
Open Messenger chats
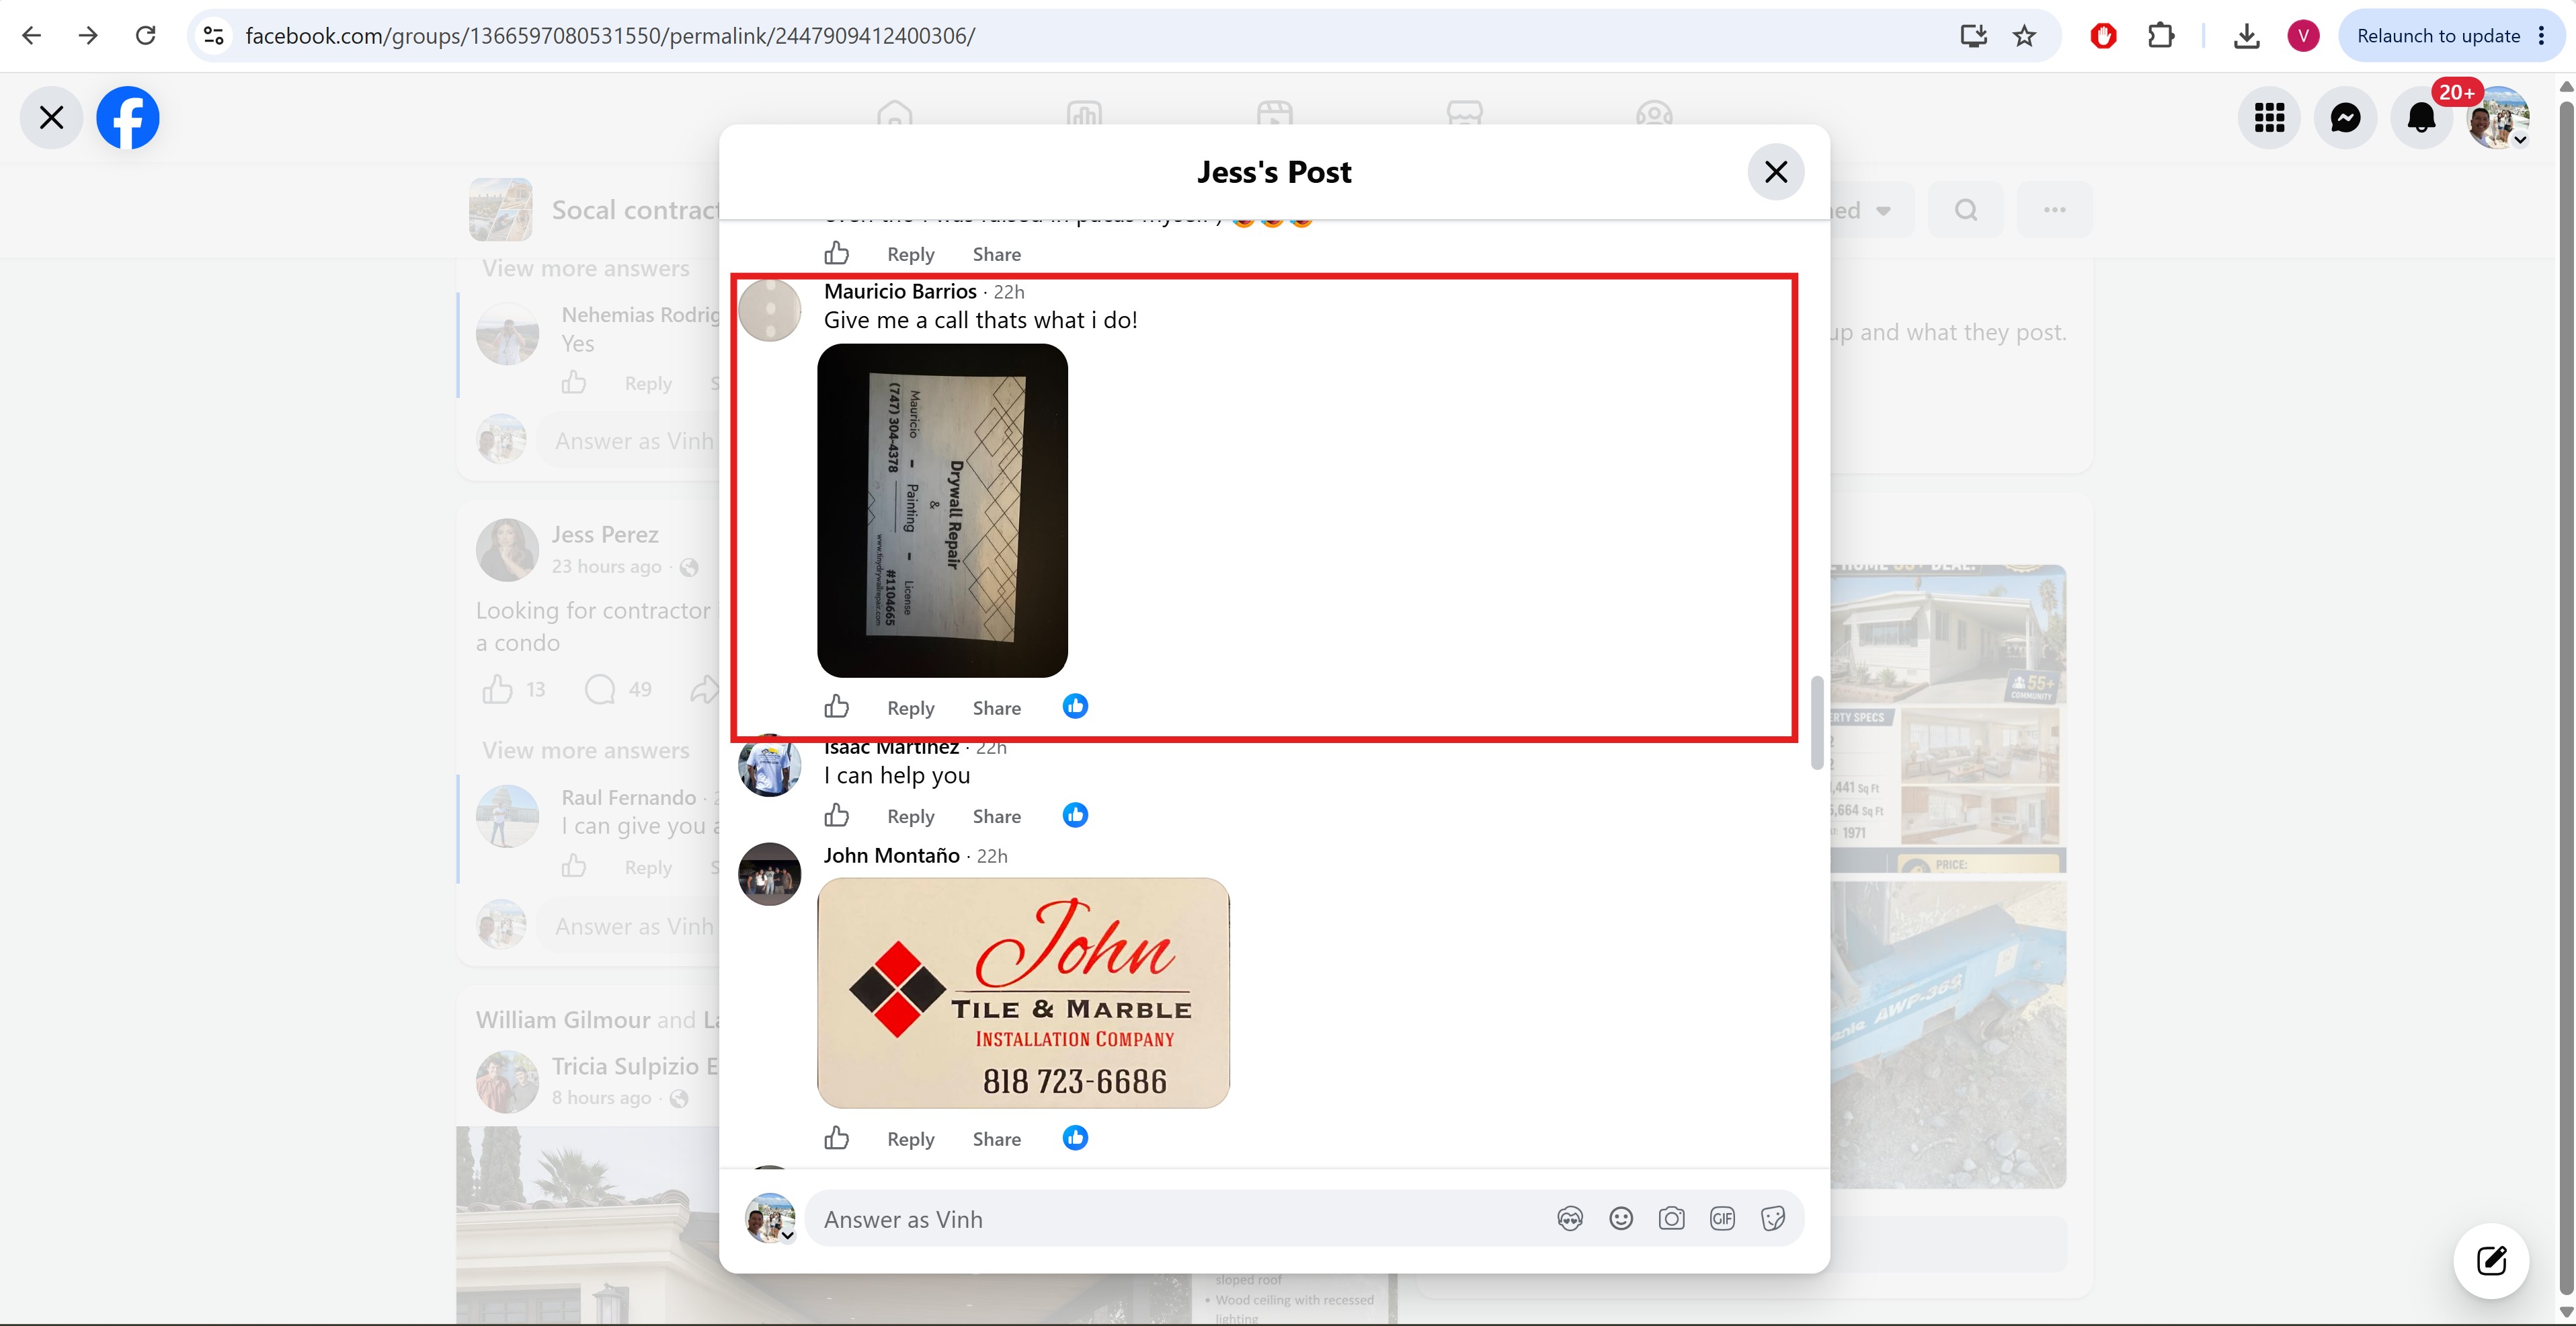2345,118
